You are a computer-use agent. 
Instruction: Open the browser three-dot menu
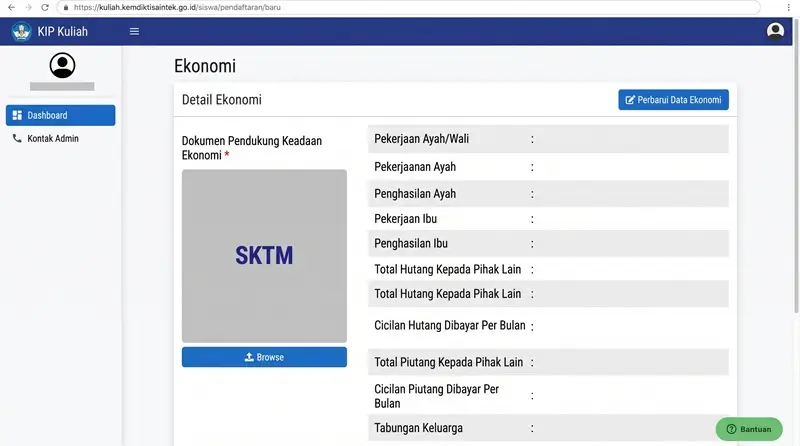click(788, 7)
